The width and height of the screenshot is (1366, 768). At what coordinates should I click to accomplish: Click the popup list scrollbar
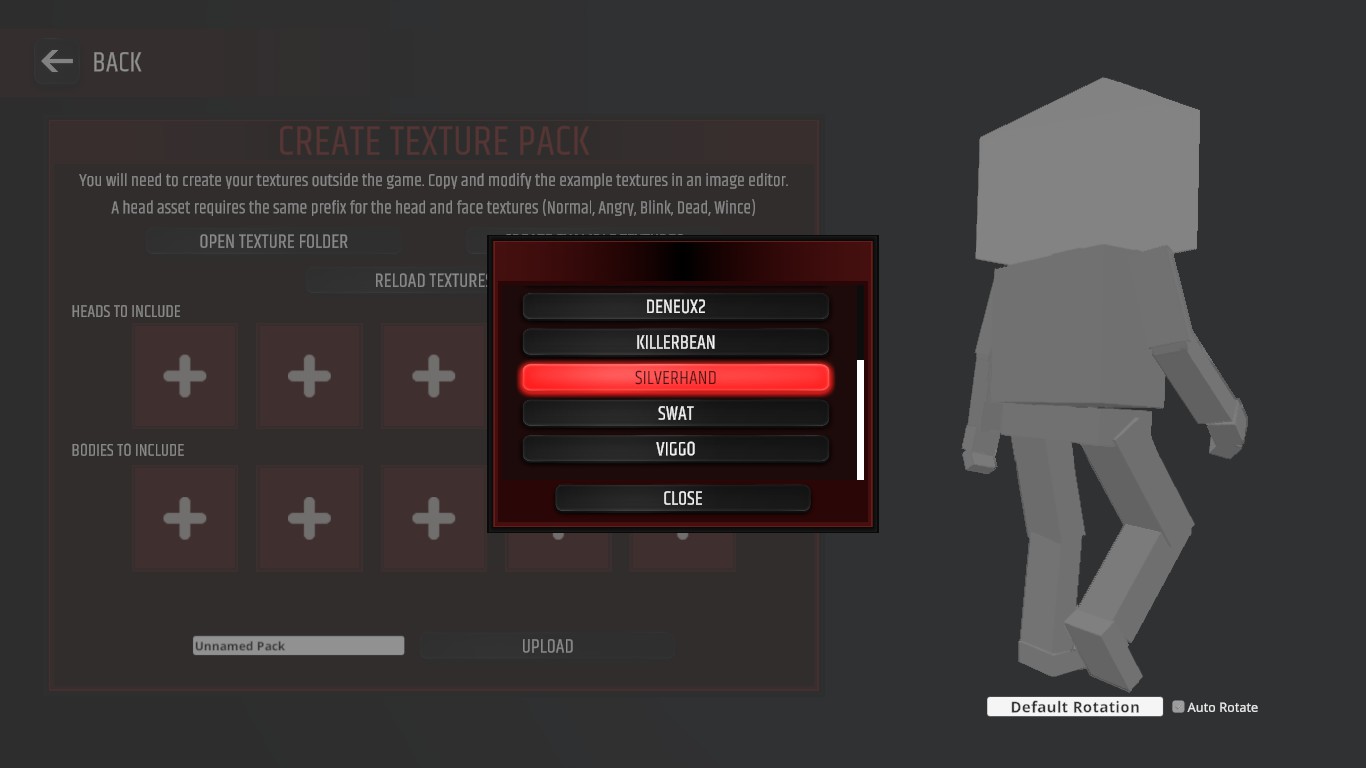(x=860, y=420)
